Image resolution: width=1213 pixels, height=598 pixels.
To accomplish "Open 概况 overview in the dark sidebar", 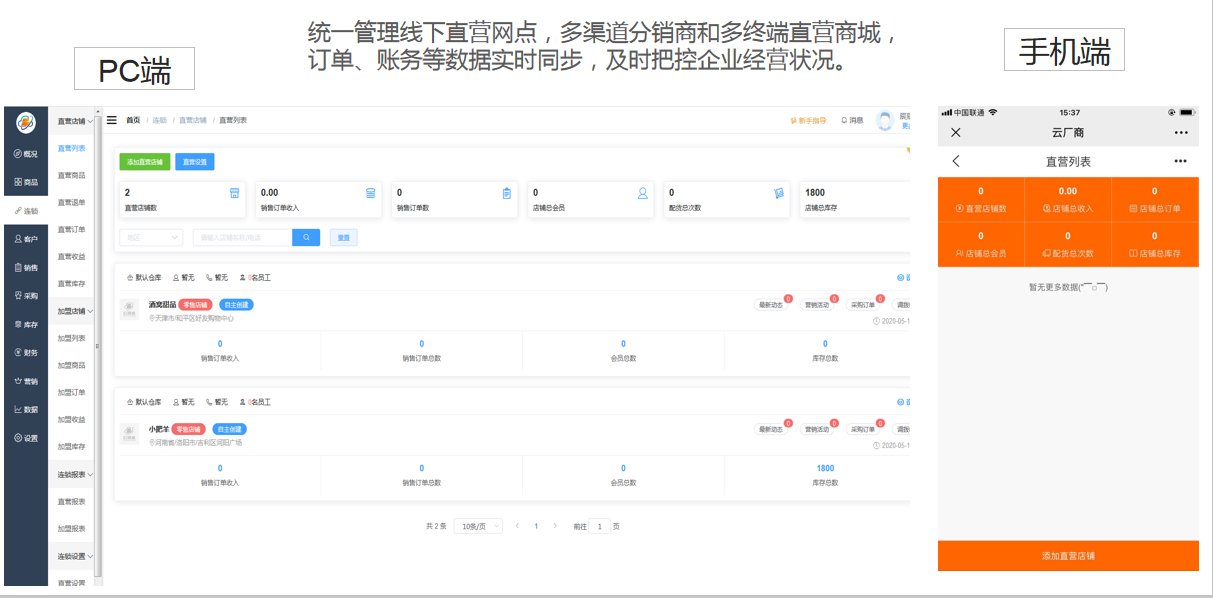I will pos(26,154).
